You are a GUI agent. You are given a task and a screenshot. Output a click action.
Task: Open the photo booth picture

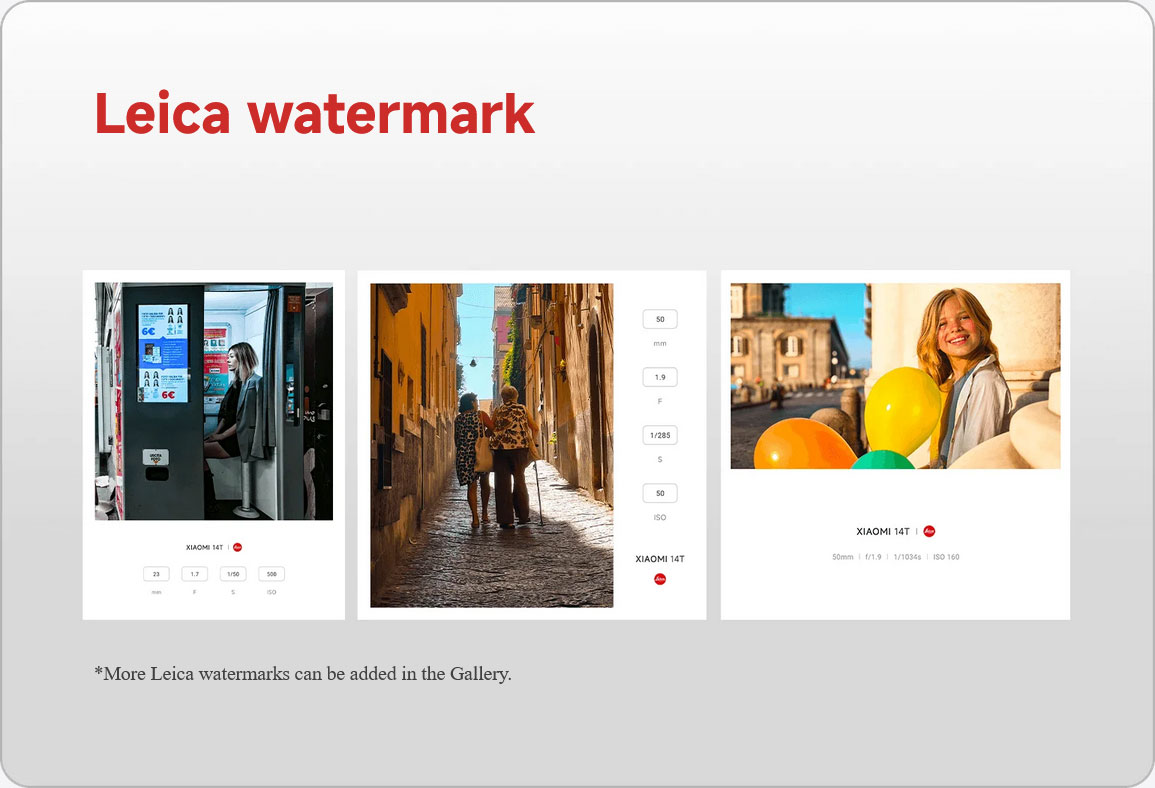point(214,401)
